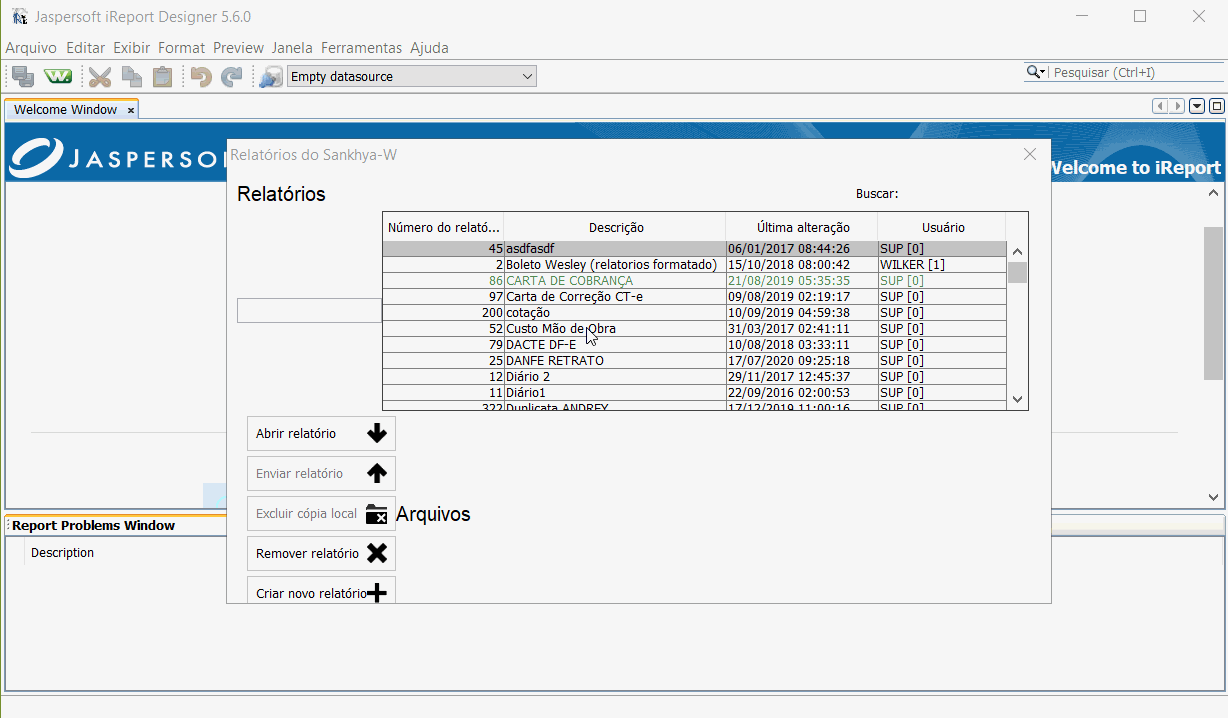Sort by Número do relató... column header

443,227
